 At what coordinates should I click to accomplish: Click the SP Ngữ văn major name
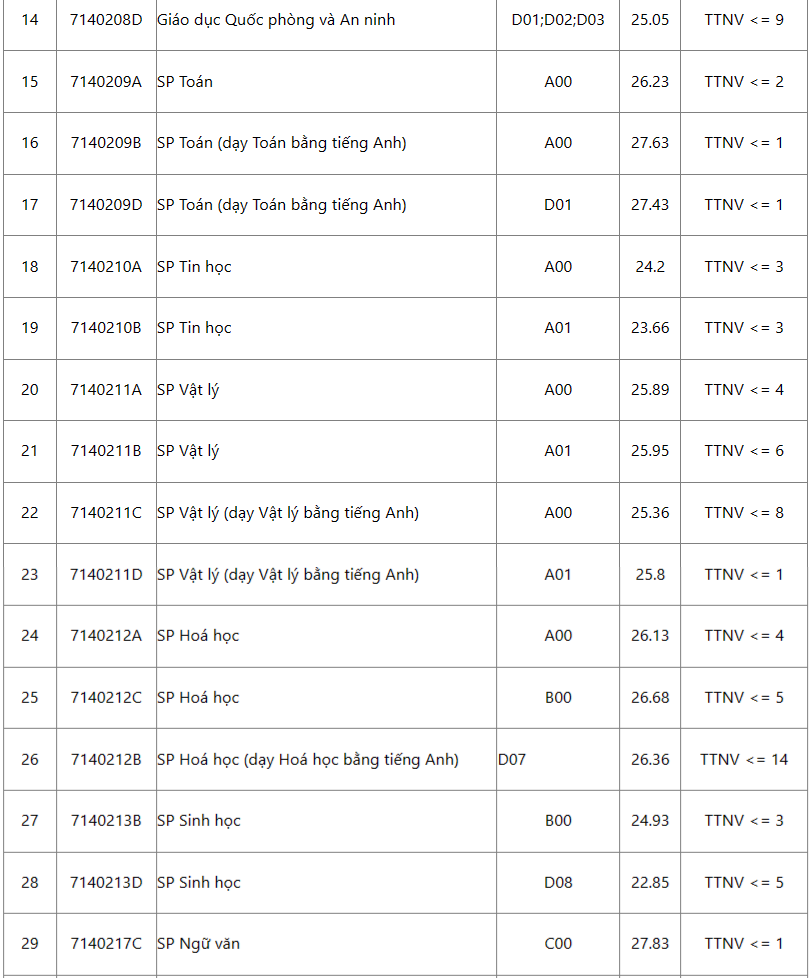pos(198,944)
